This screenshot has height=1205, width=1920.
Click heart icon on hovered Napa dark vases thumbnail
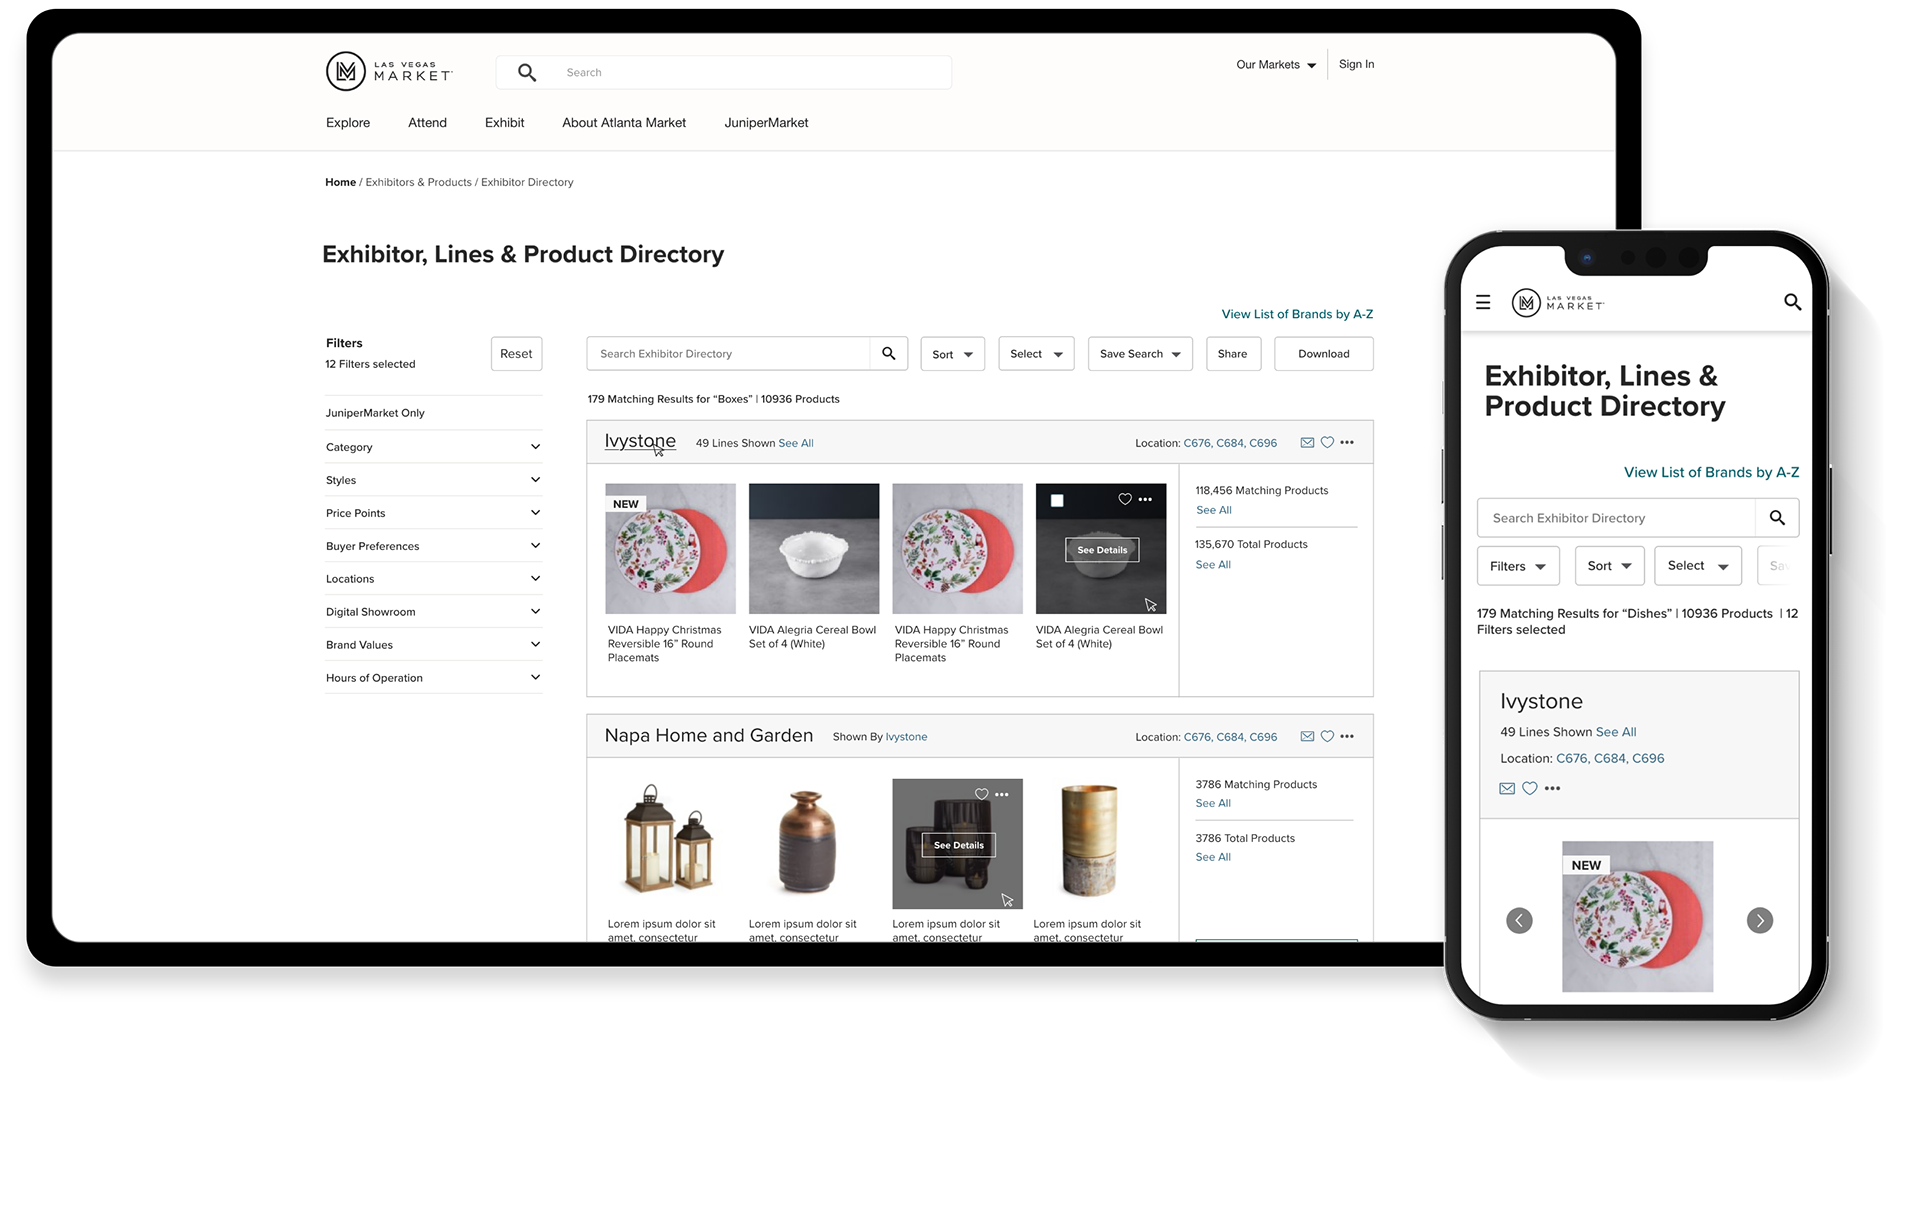click(x=982, y=794)
